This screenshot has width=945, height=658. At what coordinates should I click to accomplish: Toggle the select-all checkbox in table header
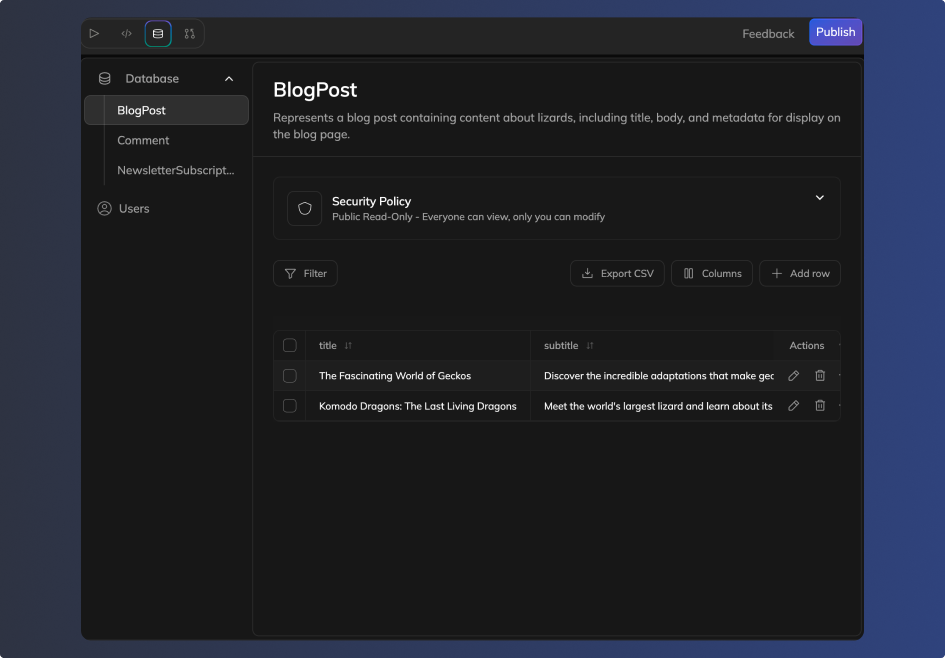[x=290, y=346]
